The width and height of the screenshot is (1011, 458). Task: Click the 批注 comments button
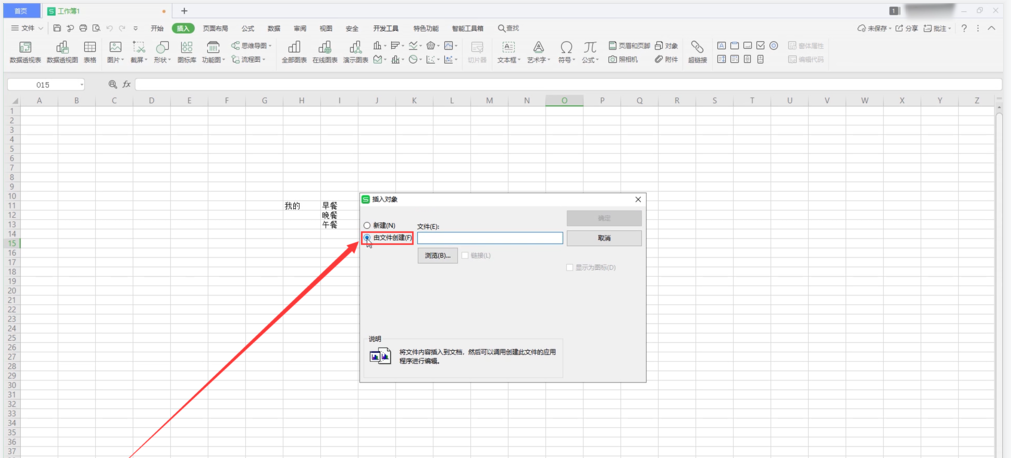point(937,28)
